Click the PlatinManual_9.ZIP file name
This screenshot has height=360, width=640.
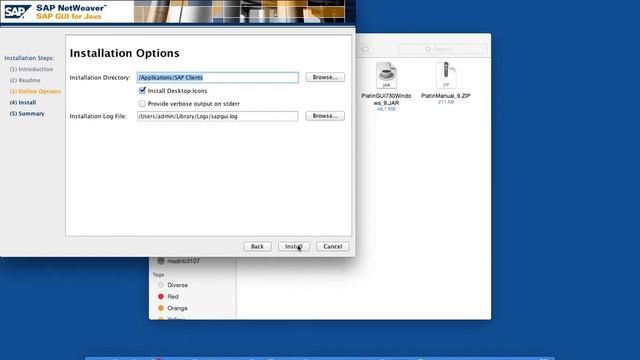point(446,96)
